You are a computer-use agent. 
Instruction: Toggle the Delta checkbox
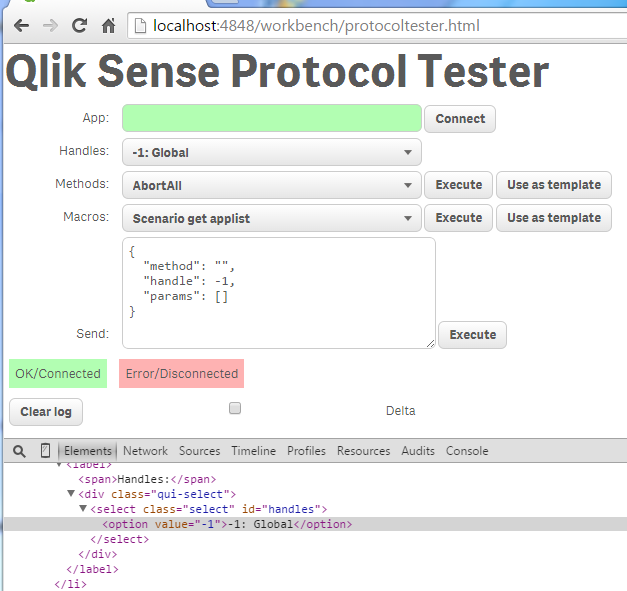click(235, 408)
